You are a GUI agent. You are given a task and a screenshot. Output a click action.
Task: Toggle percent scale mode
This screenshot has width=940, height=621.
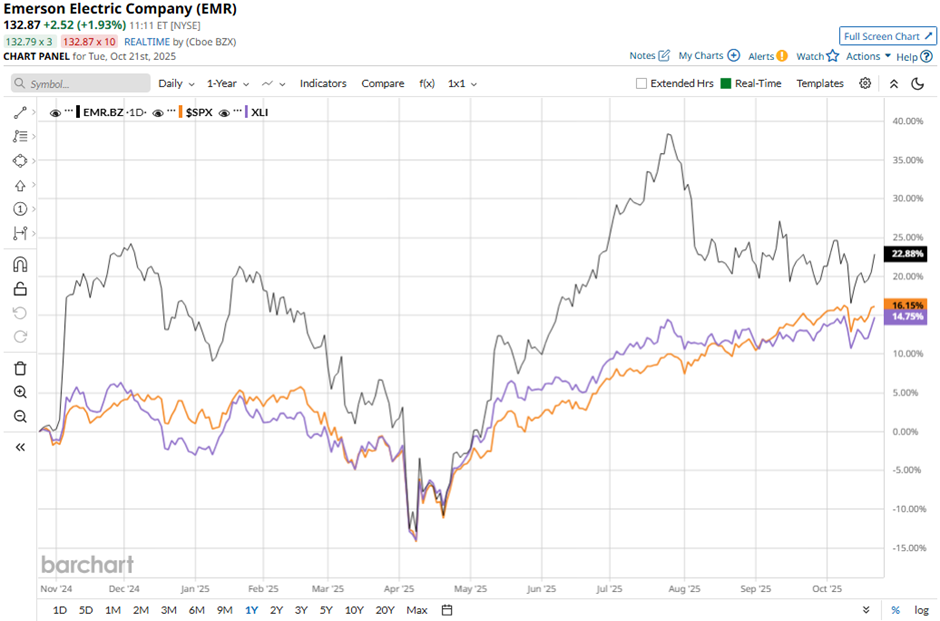[x=895, y=610]
